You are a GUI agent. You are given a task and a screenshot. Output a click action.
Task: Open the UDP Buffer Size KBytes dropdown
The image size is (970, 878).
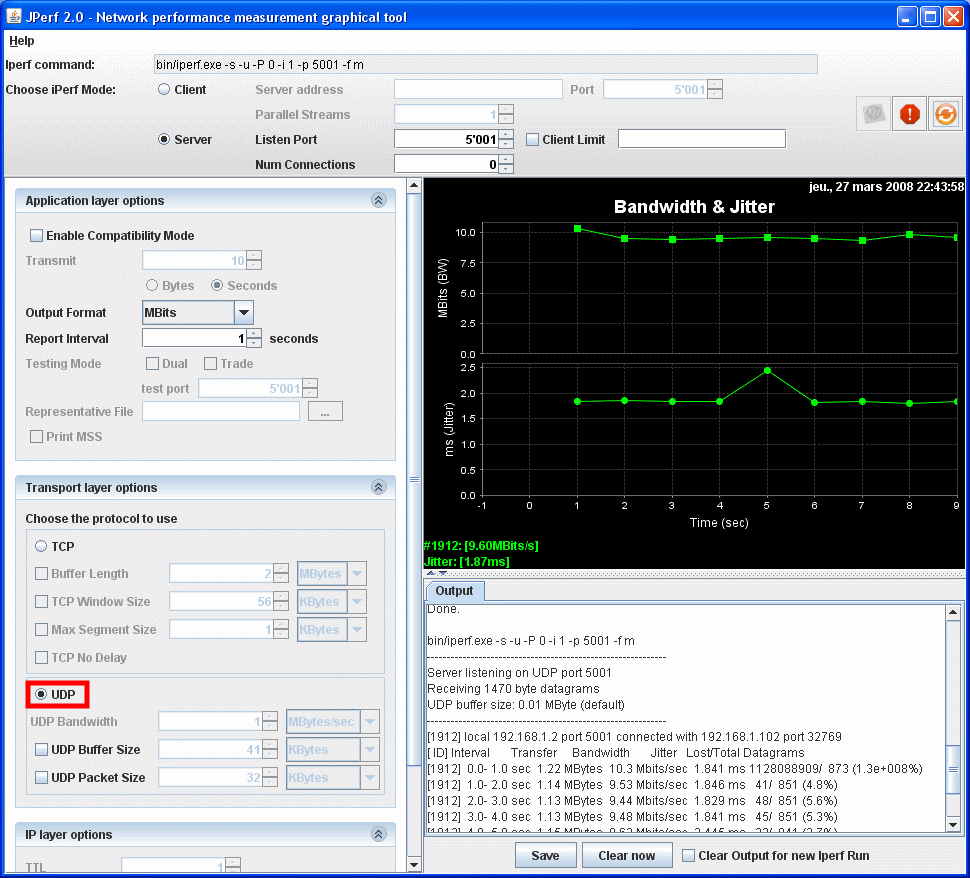click(x=370, y=749)
